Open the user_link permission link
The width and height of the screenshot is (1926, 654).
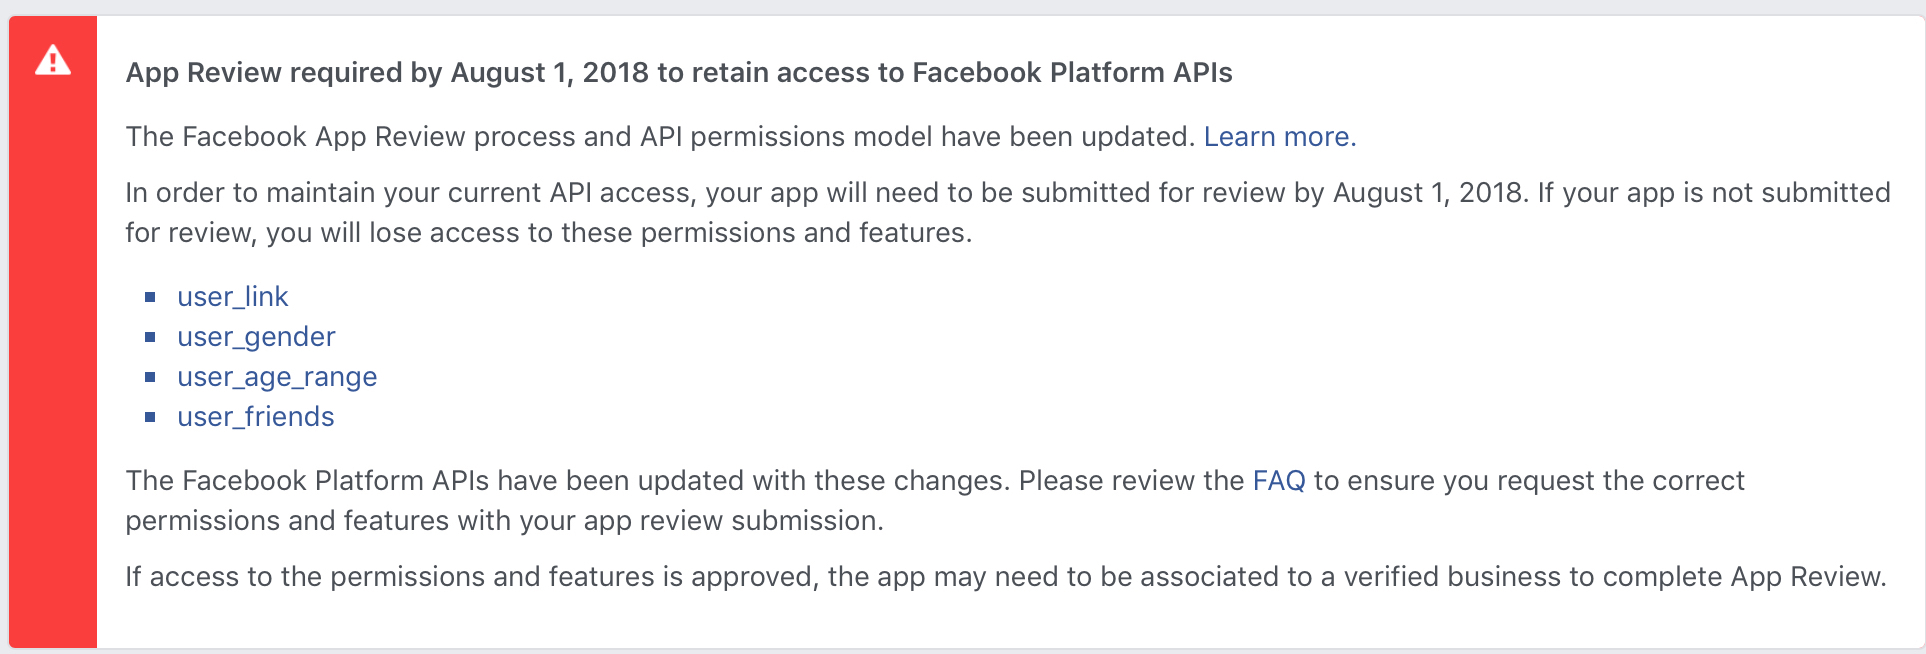click(x=232, y=297)
